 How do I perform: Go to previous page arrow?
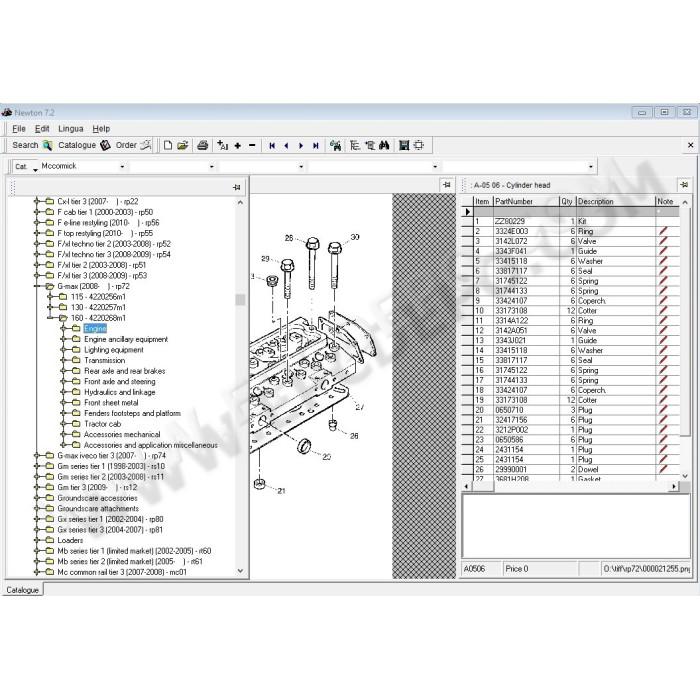pos(286,146)
